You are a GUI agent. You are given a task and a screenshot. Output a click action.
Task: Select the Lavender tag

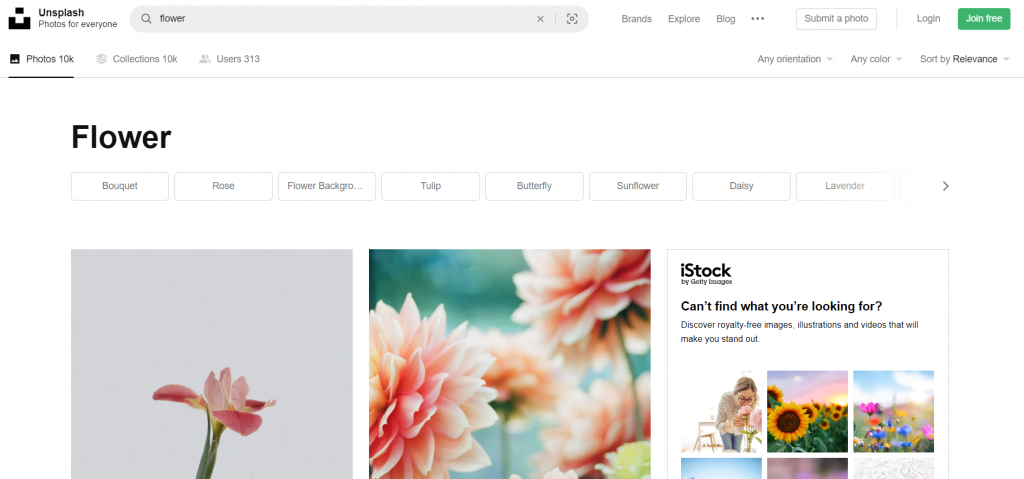pos(845,186)
